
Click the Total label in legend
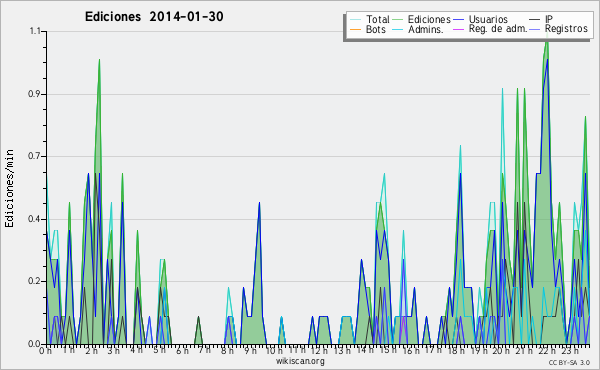pos(378,19)
